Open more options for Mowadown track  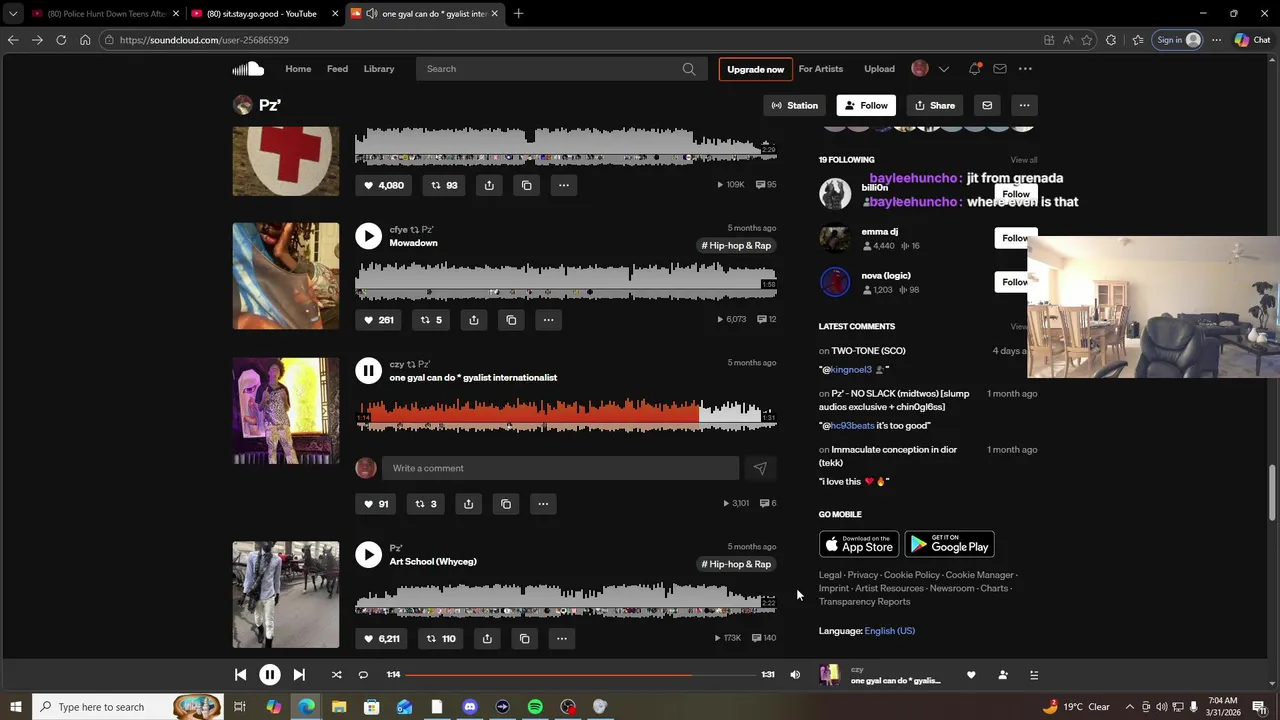(x=548, y=320)
